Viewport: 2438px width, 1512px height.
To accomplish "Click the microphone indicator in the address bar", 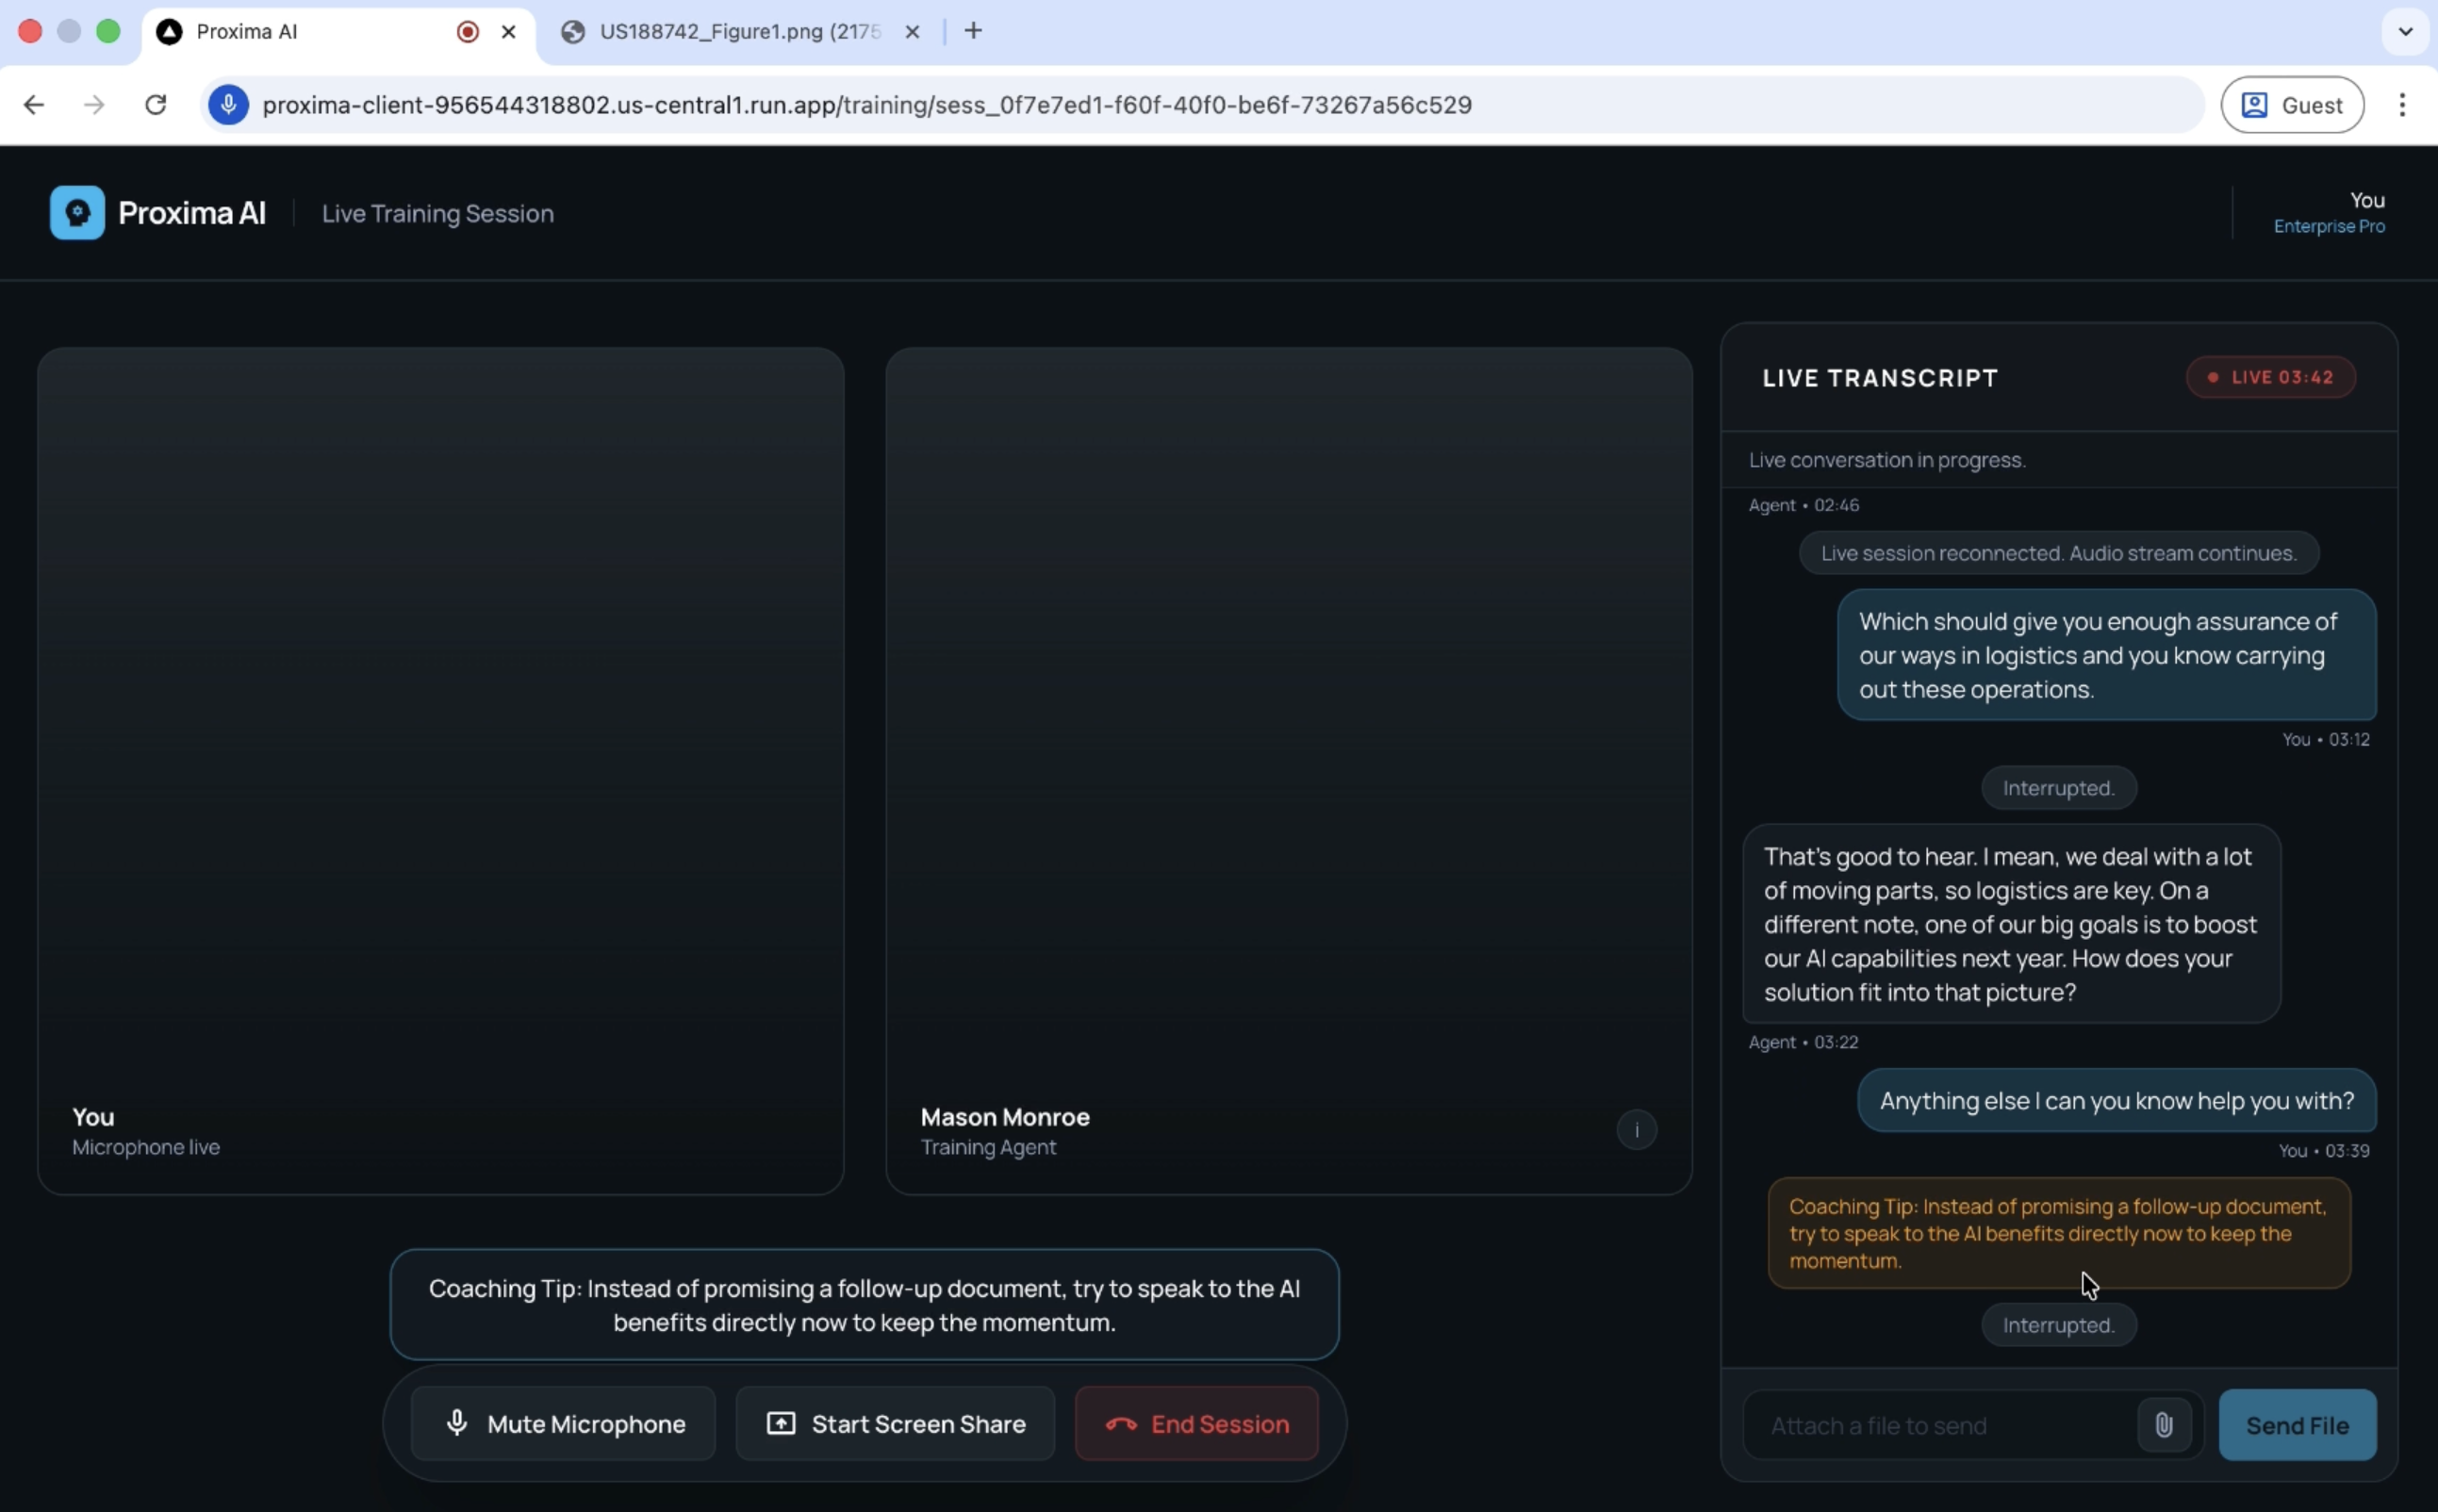I will click(229, 105).
